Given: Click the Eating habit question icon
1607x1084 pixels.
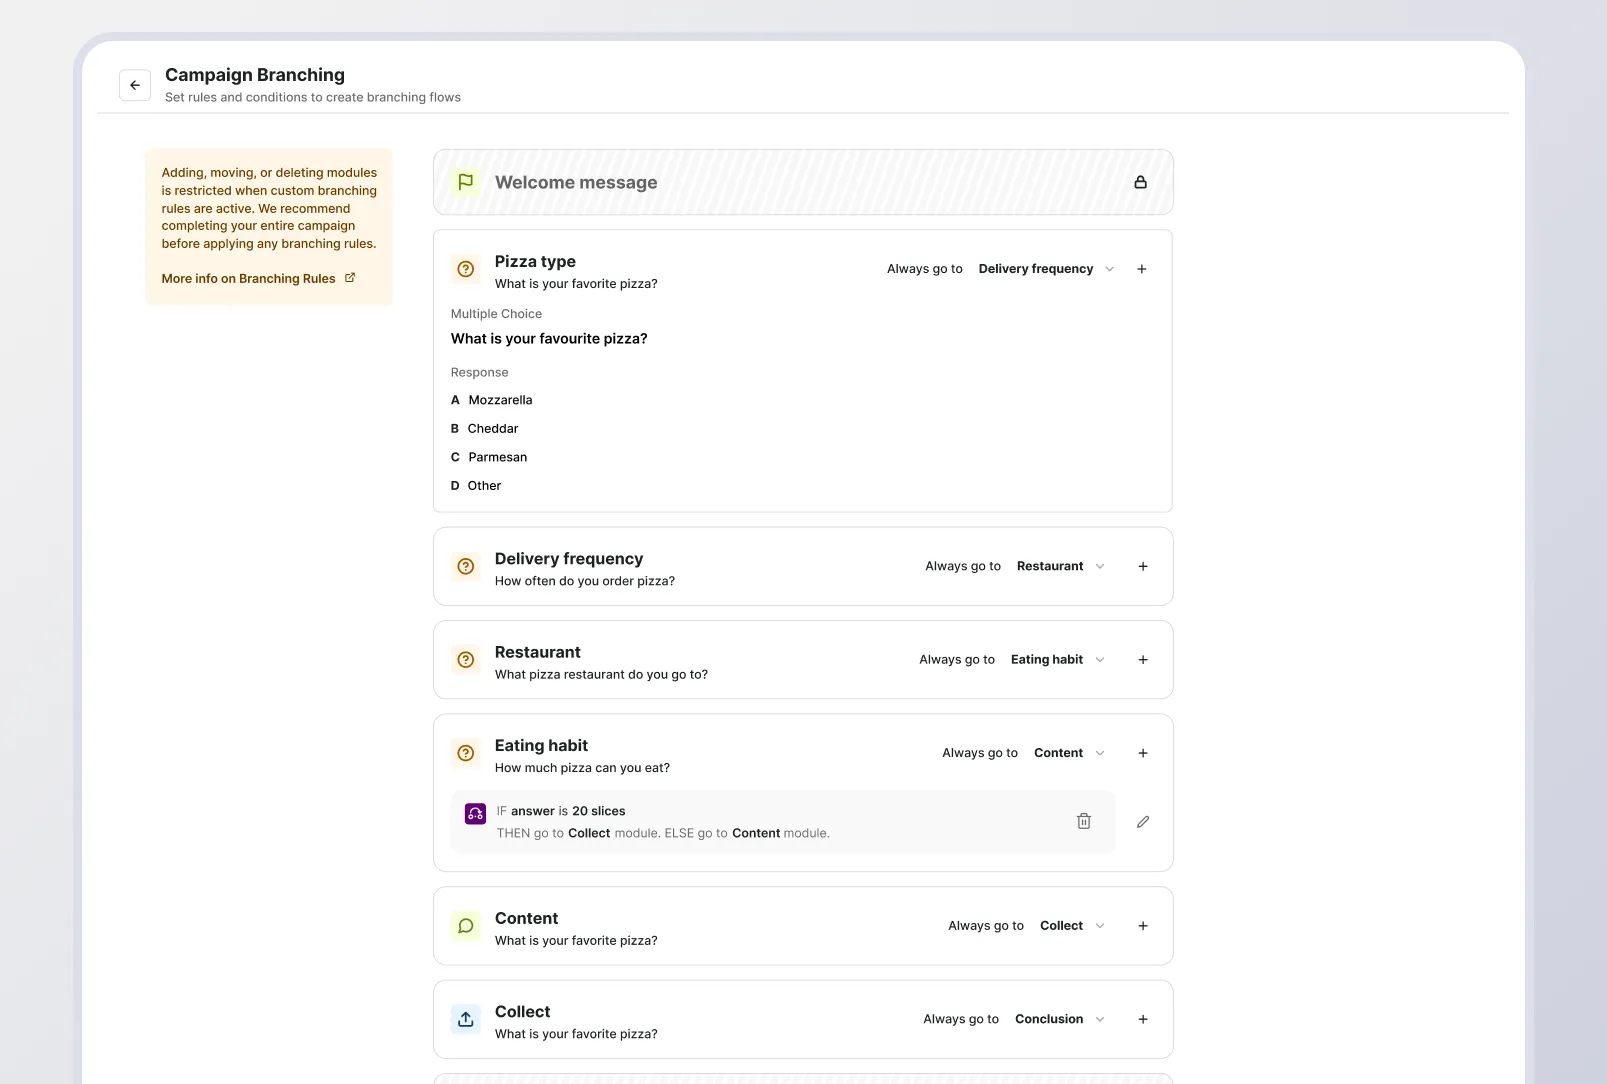Looking at the screenshot, I should tap(465, 753).
